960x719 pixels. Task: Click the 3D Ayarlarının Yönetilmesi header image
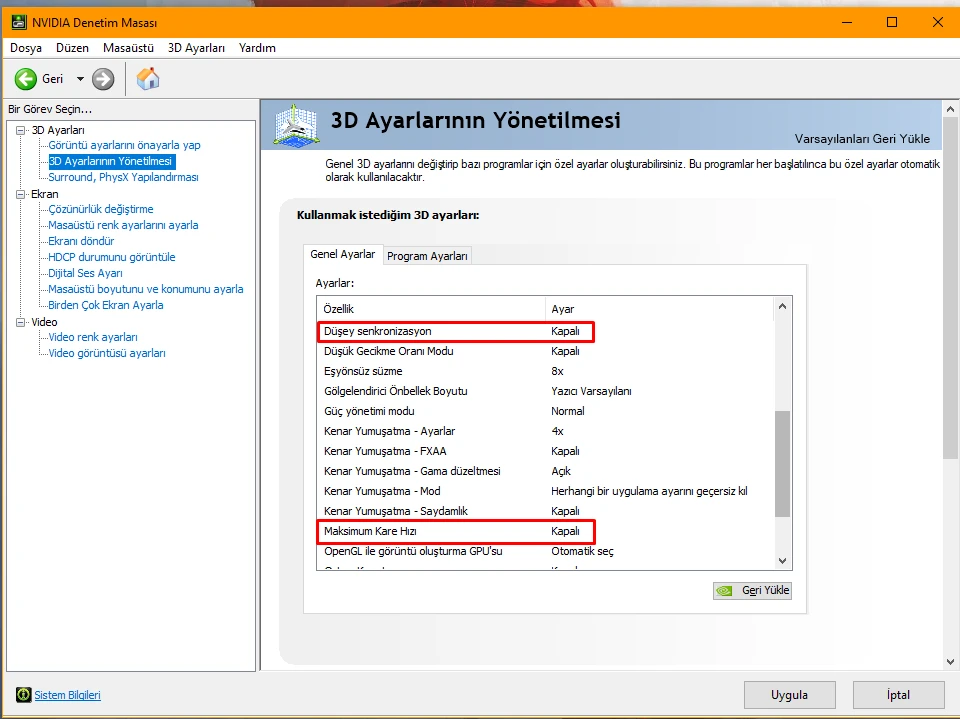[296, 126]
